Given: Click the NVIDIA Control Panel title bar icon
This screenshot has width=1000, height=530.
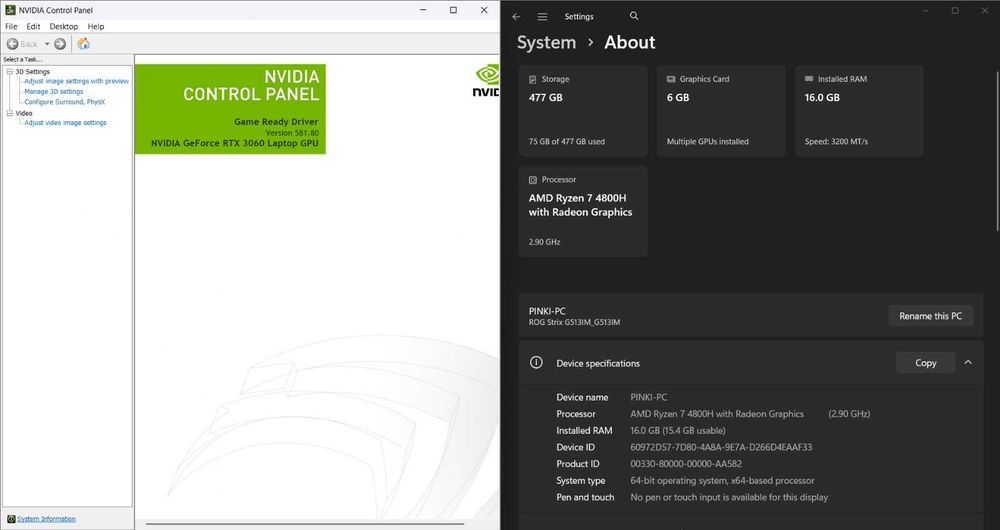Looking at the screenshot, I should [x=10, y=10].
